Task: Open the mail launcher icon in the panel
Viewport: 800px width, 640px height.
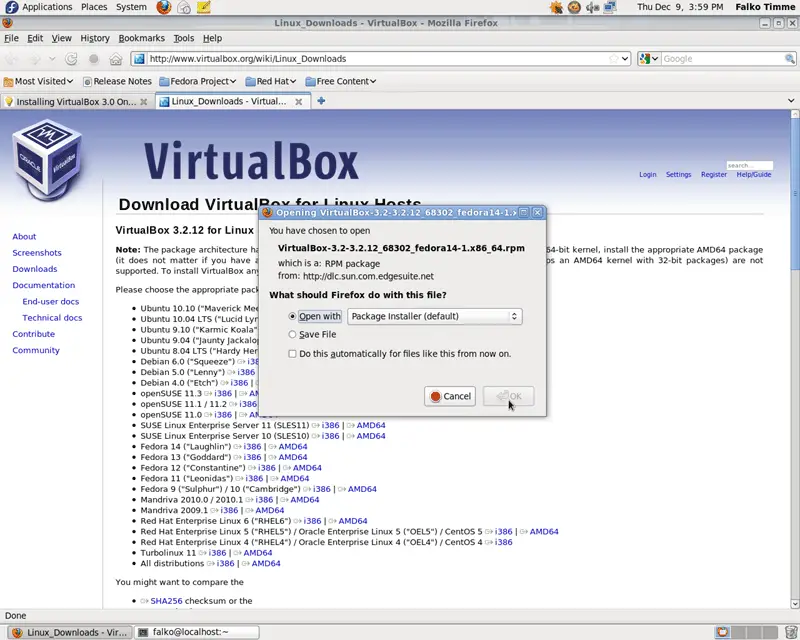Action: tap(184, 7)
